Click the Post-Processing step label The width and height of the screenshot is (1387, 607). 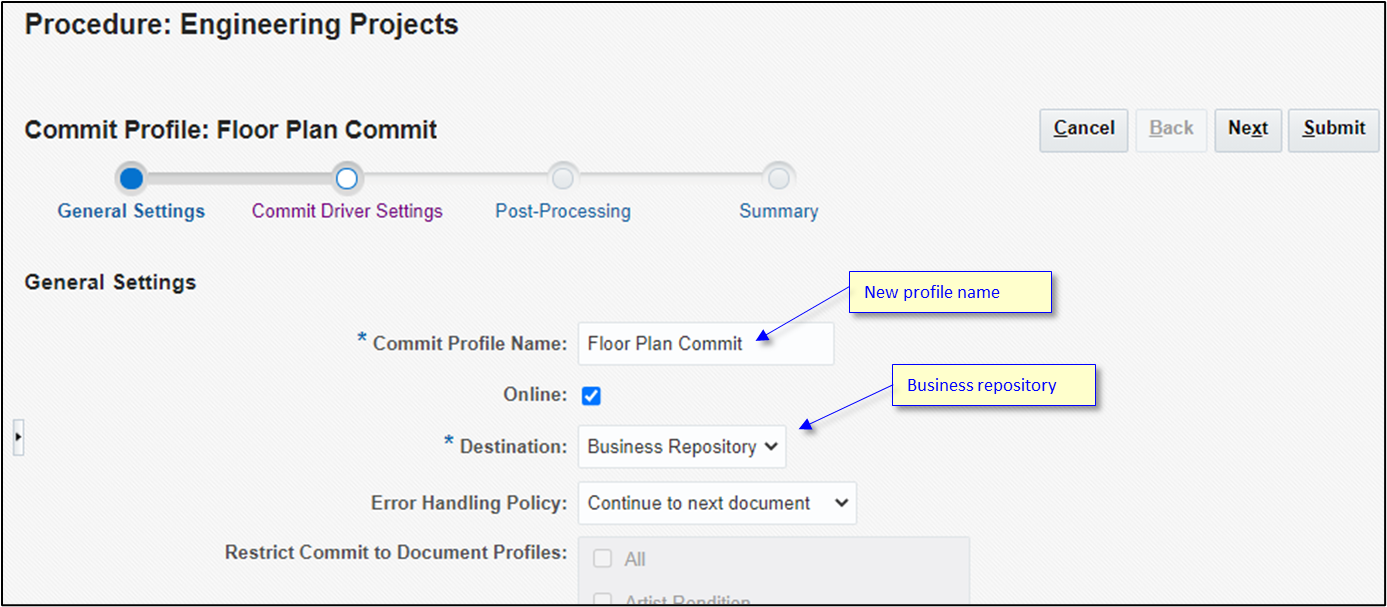coord(562,211)
